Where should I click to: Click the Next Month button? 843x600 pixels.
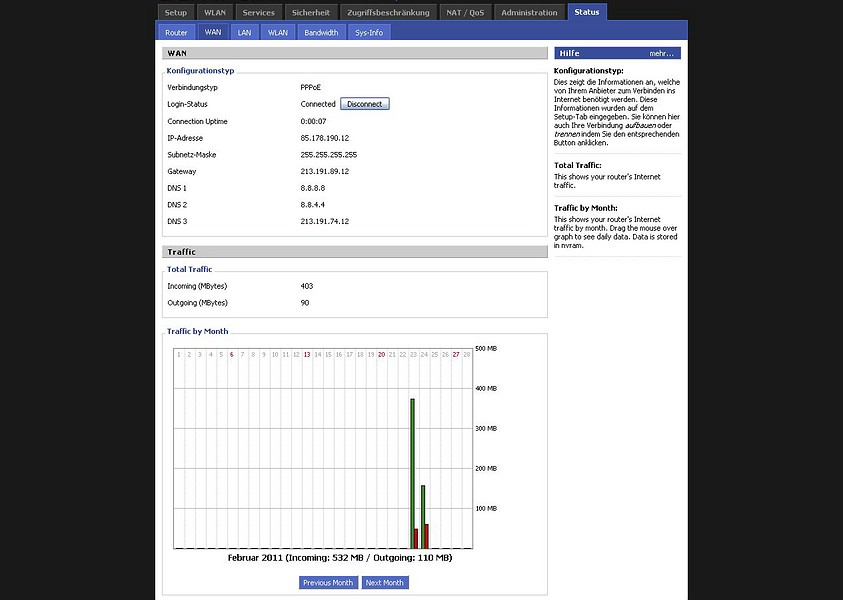click(385, 582)
